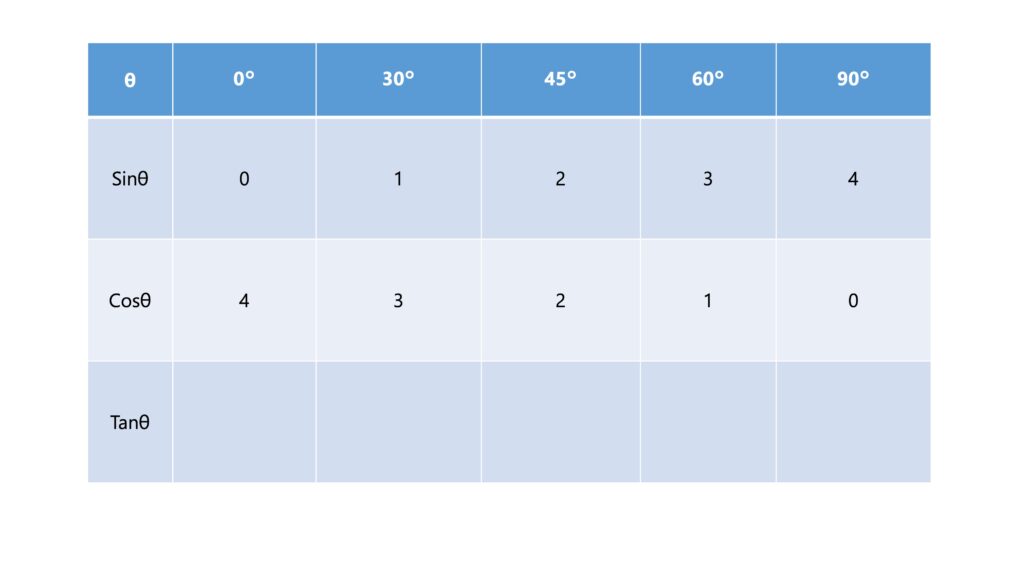Select the 30° column header

[x=398, y=80]
